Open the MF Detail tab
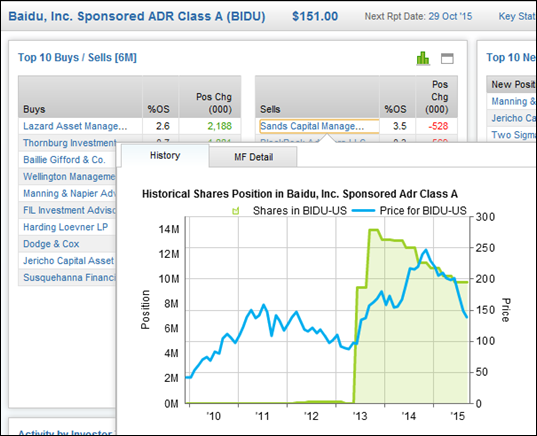 (253, 157)
